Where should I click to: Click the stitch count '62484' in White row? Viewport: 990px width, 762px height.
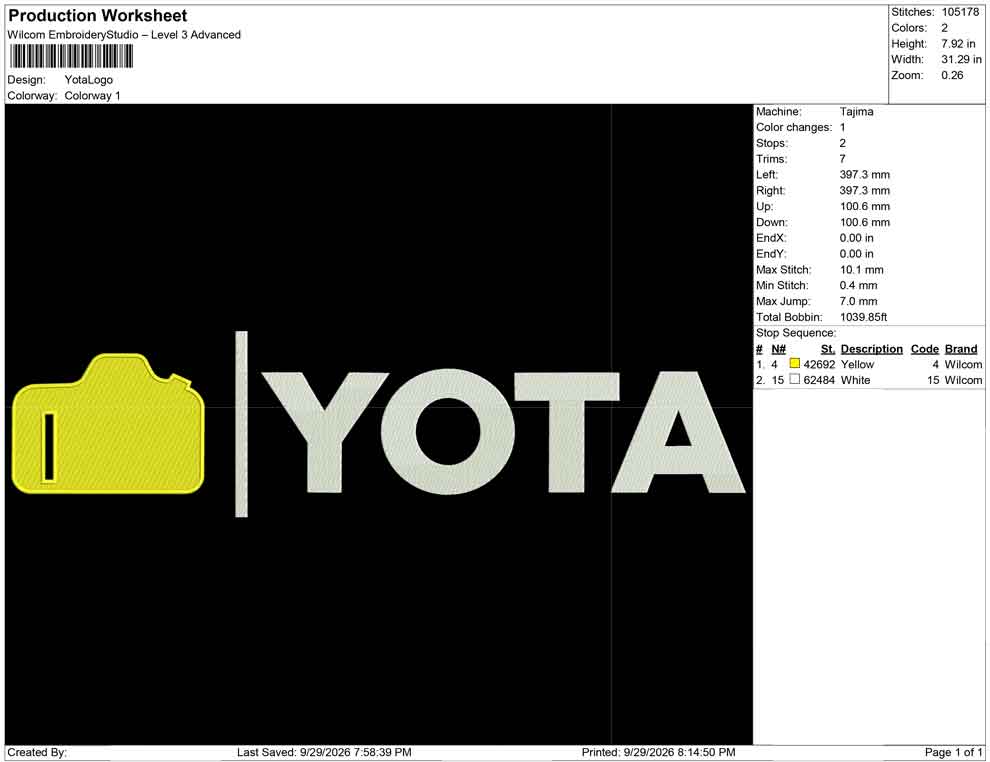pos(820,380)
